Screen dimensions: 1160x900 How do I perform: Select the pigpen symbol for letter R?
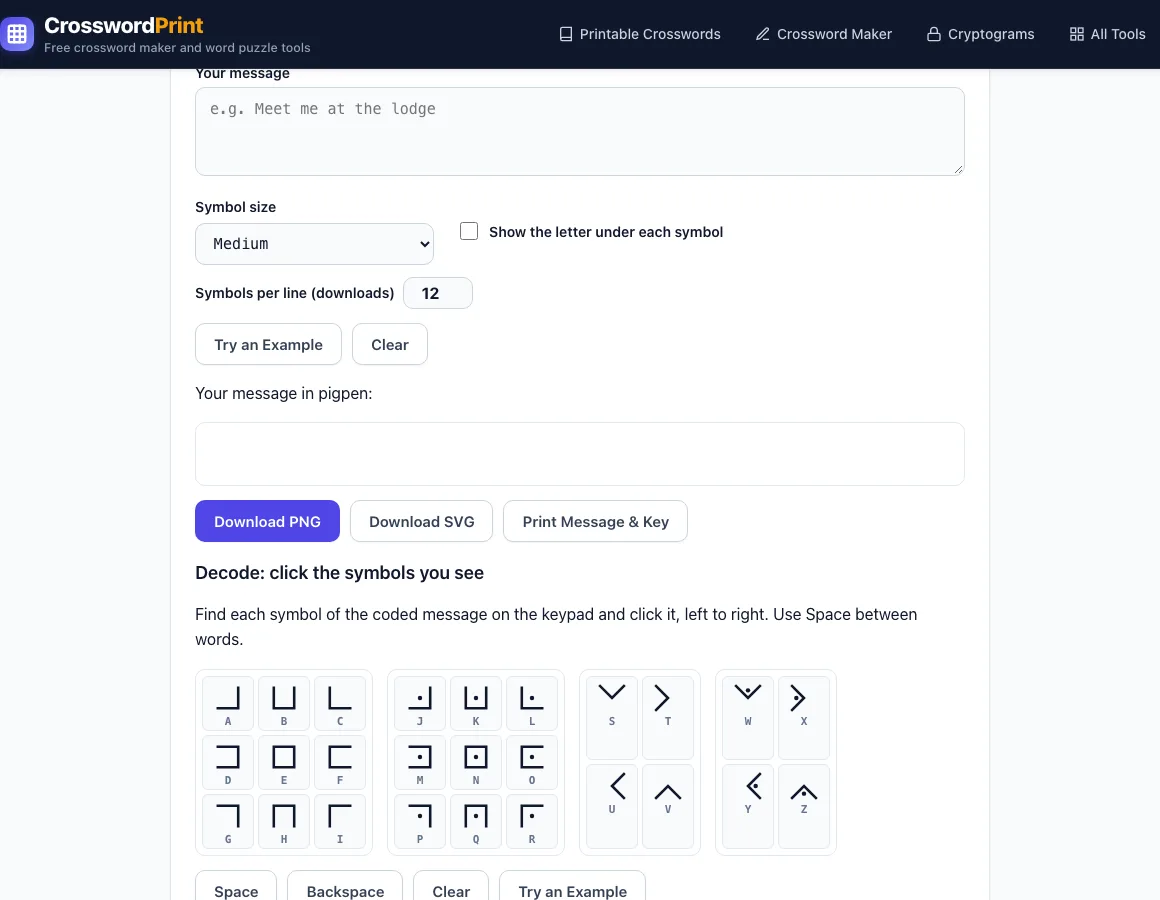532,822
